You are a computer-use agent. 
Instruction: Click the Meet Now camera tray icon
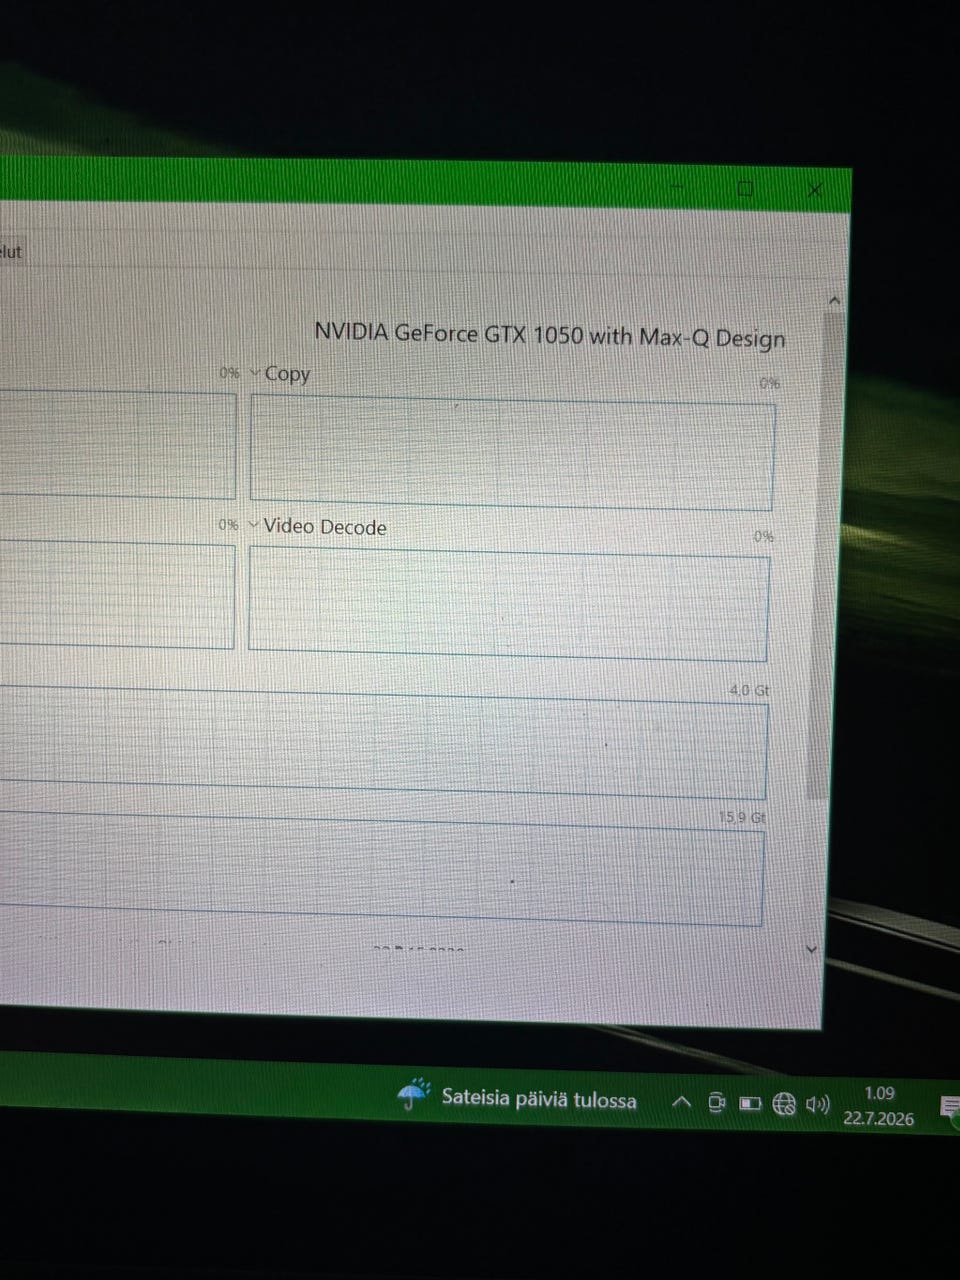point(716,1104)
